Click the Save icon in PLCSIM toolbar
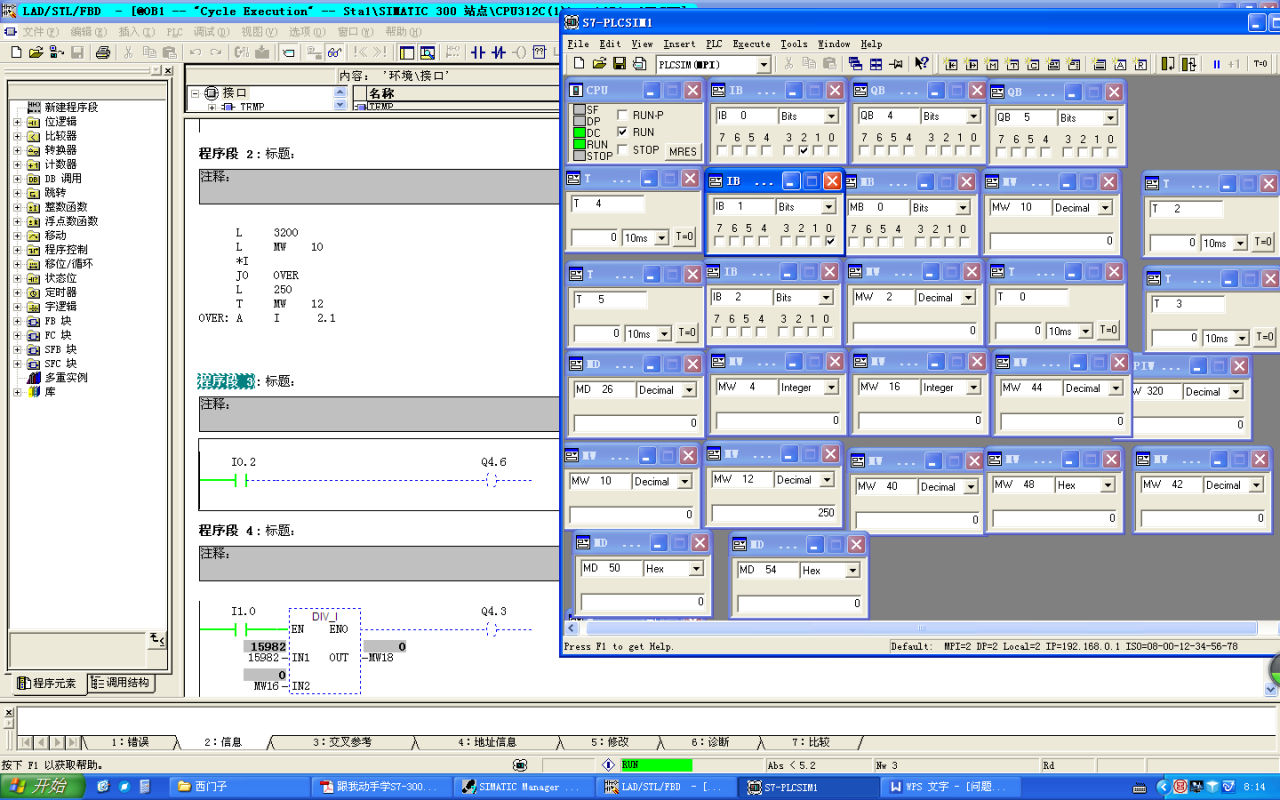1280x800 pixels. pyautogui.click(x=620, y=63)
